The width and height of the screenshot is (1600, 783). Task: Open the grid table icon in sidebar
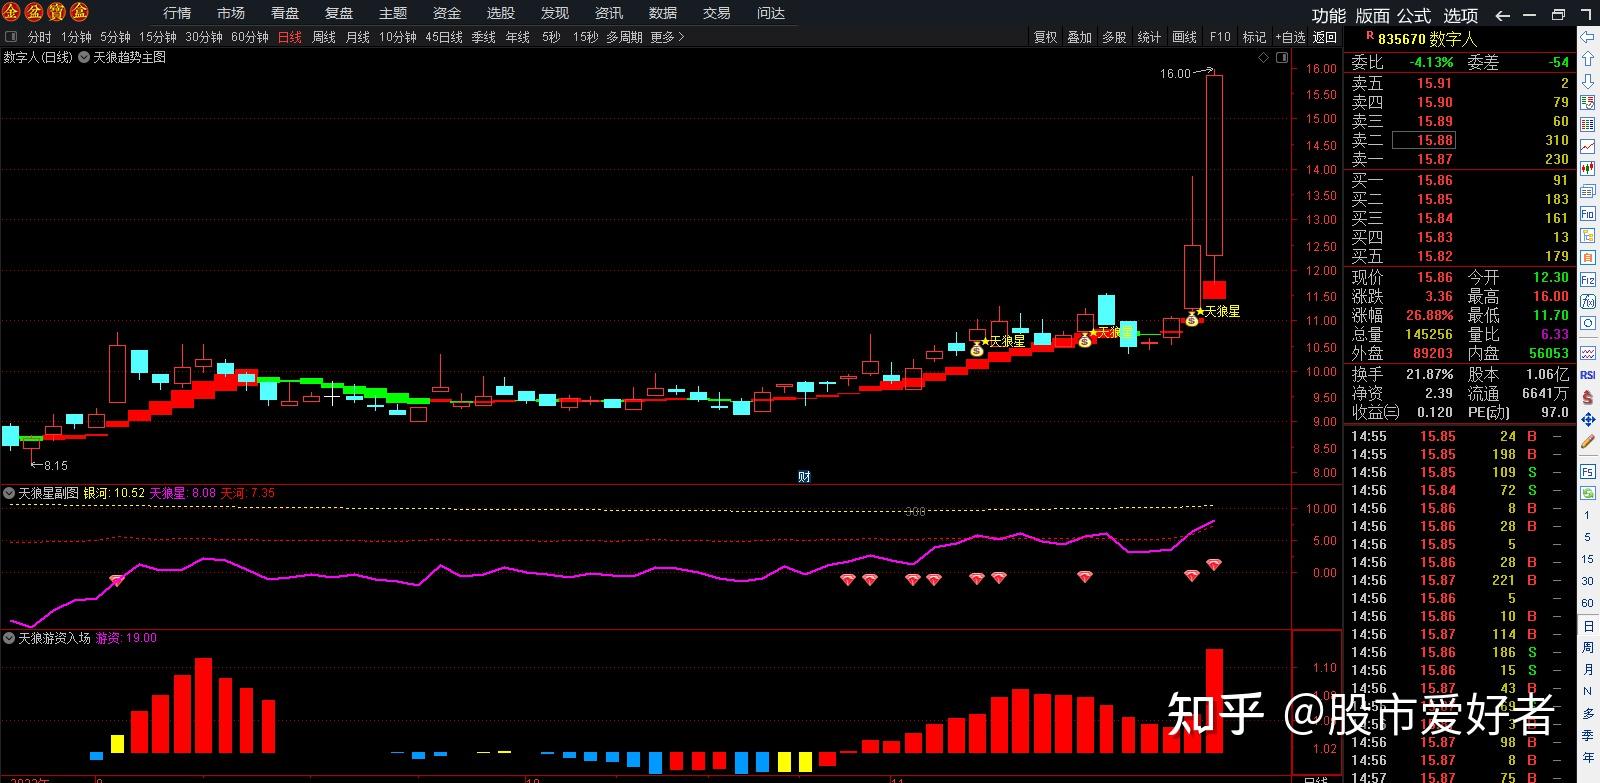tap(1587, 125)
